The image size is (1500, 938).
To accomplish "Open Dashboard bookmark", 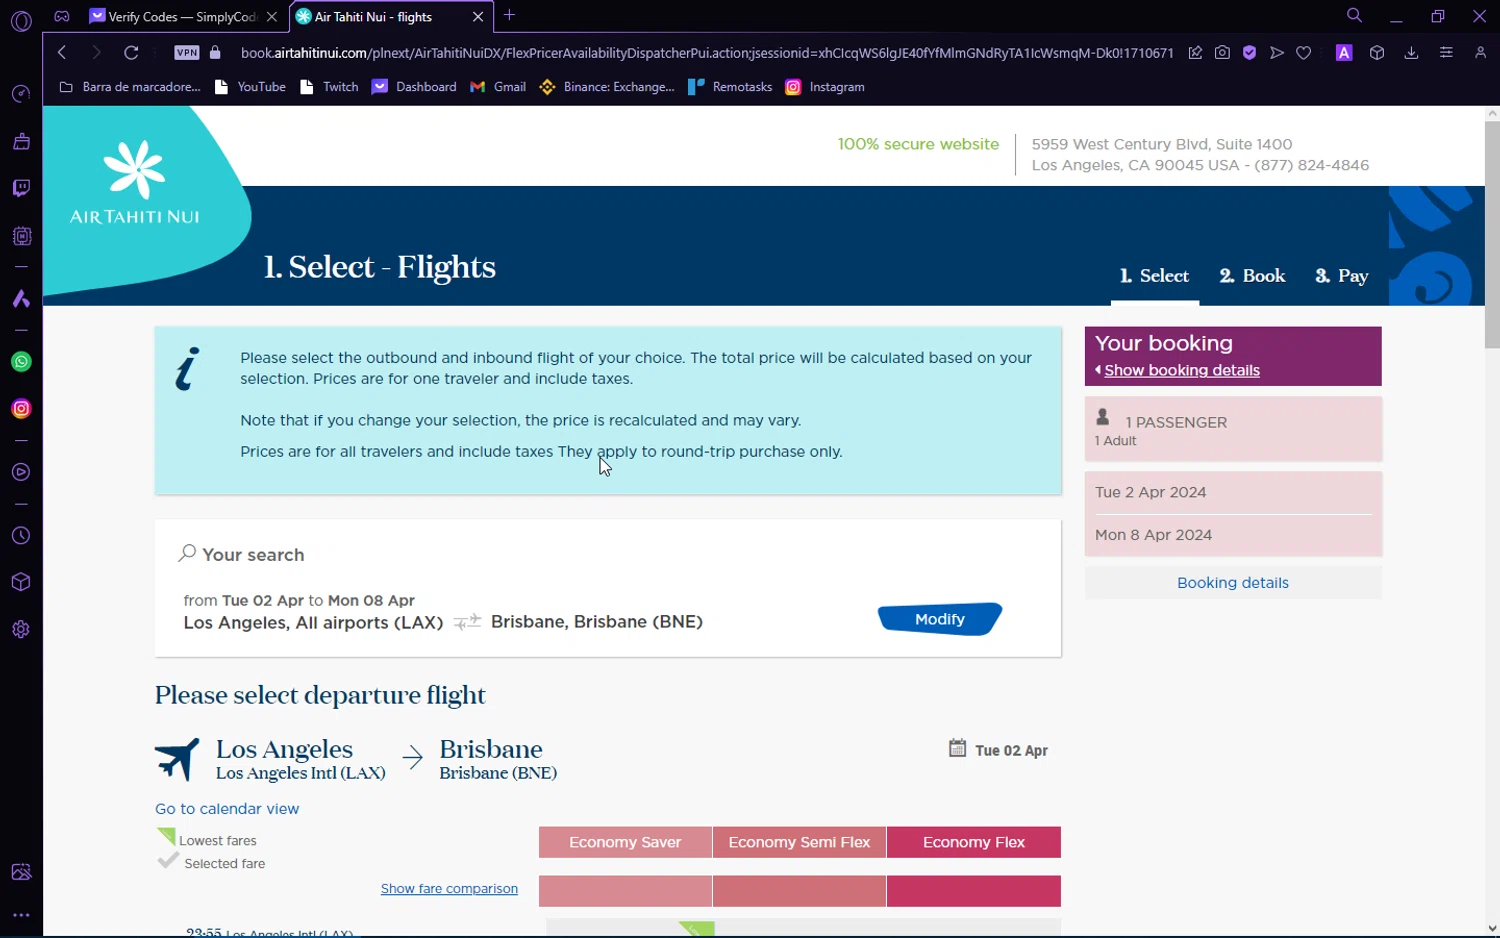I will pos(414,87).
